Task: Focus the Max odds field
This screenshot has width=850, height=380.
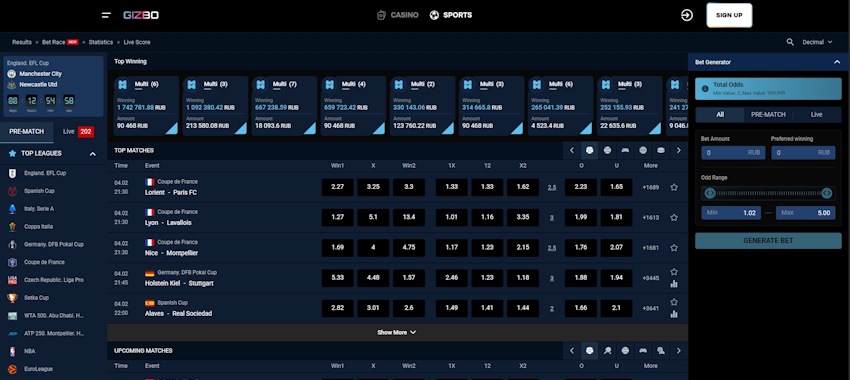Action: click(x=806, y=213)
